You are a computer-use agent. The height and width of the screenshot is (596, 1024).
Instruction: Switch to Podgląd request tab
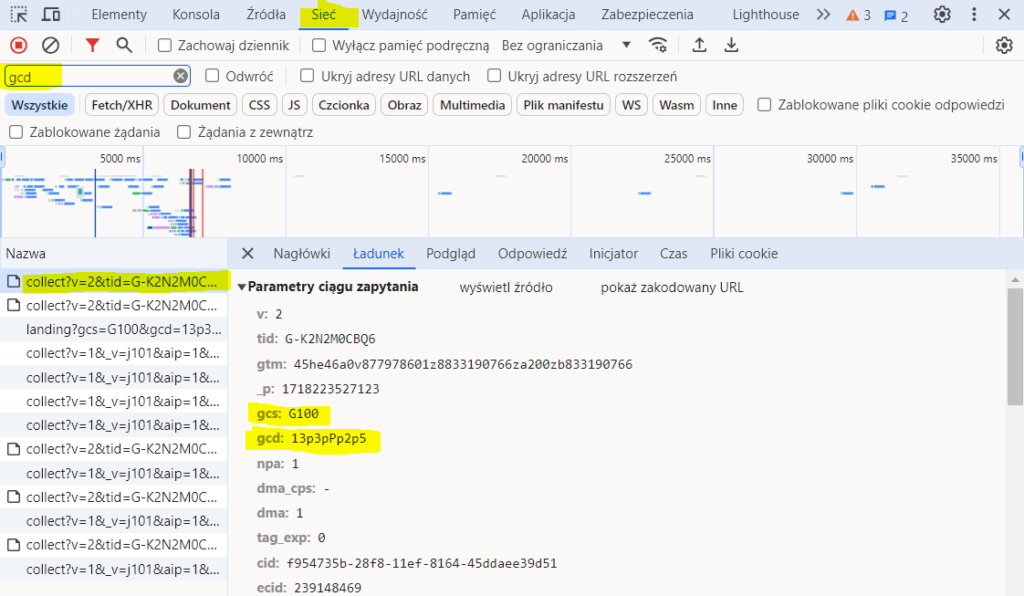click(x=451, y=253)
